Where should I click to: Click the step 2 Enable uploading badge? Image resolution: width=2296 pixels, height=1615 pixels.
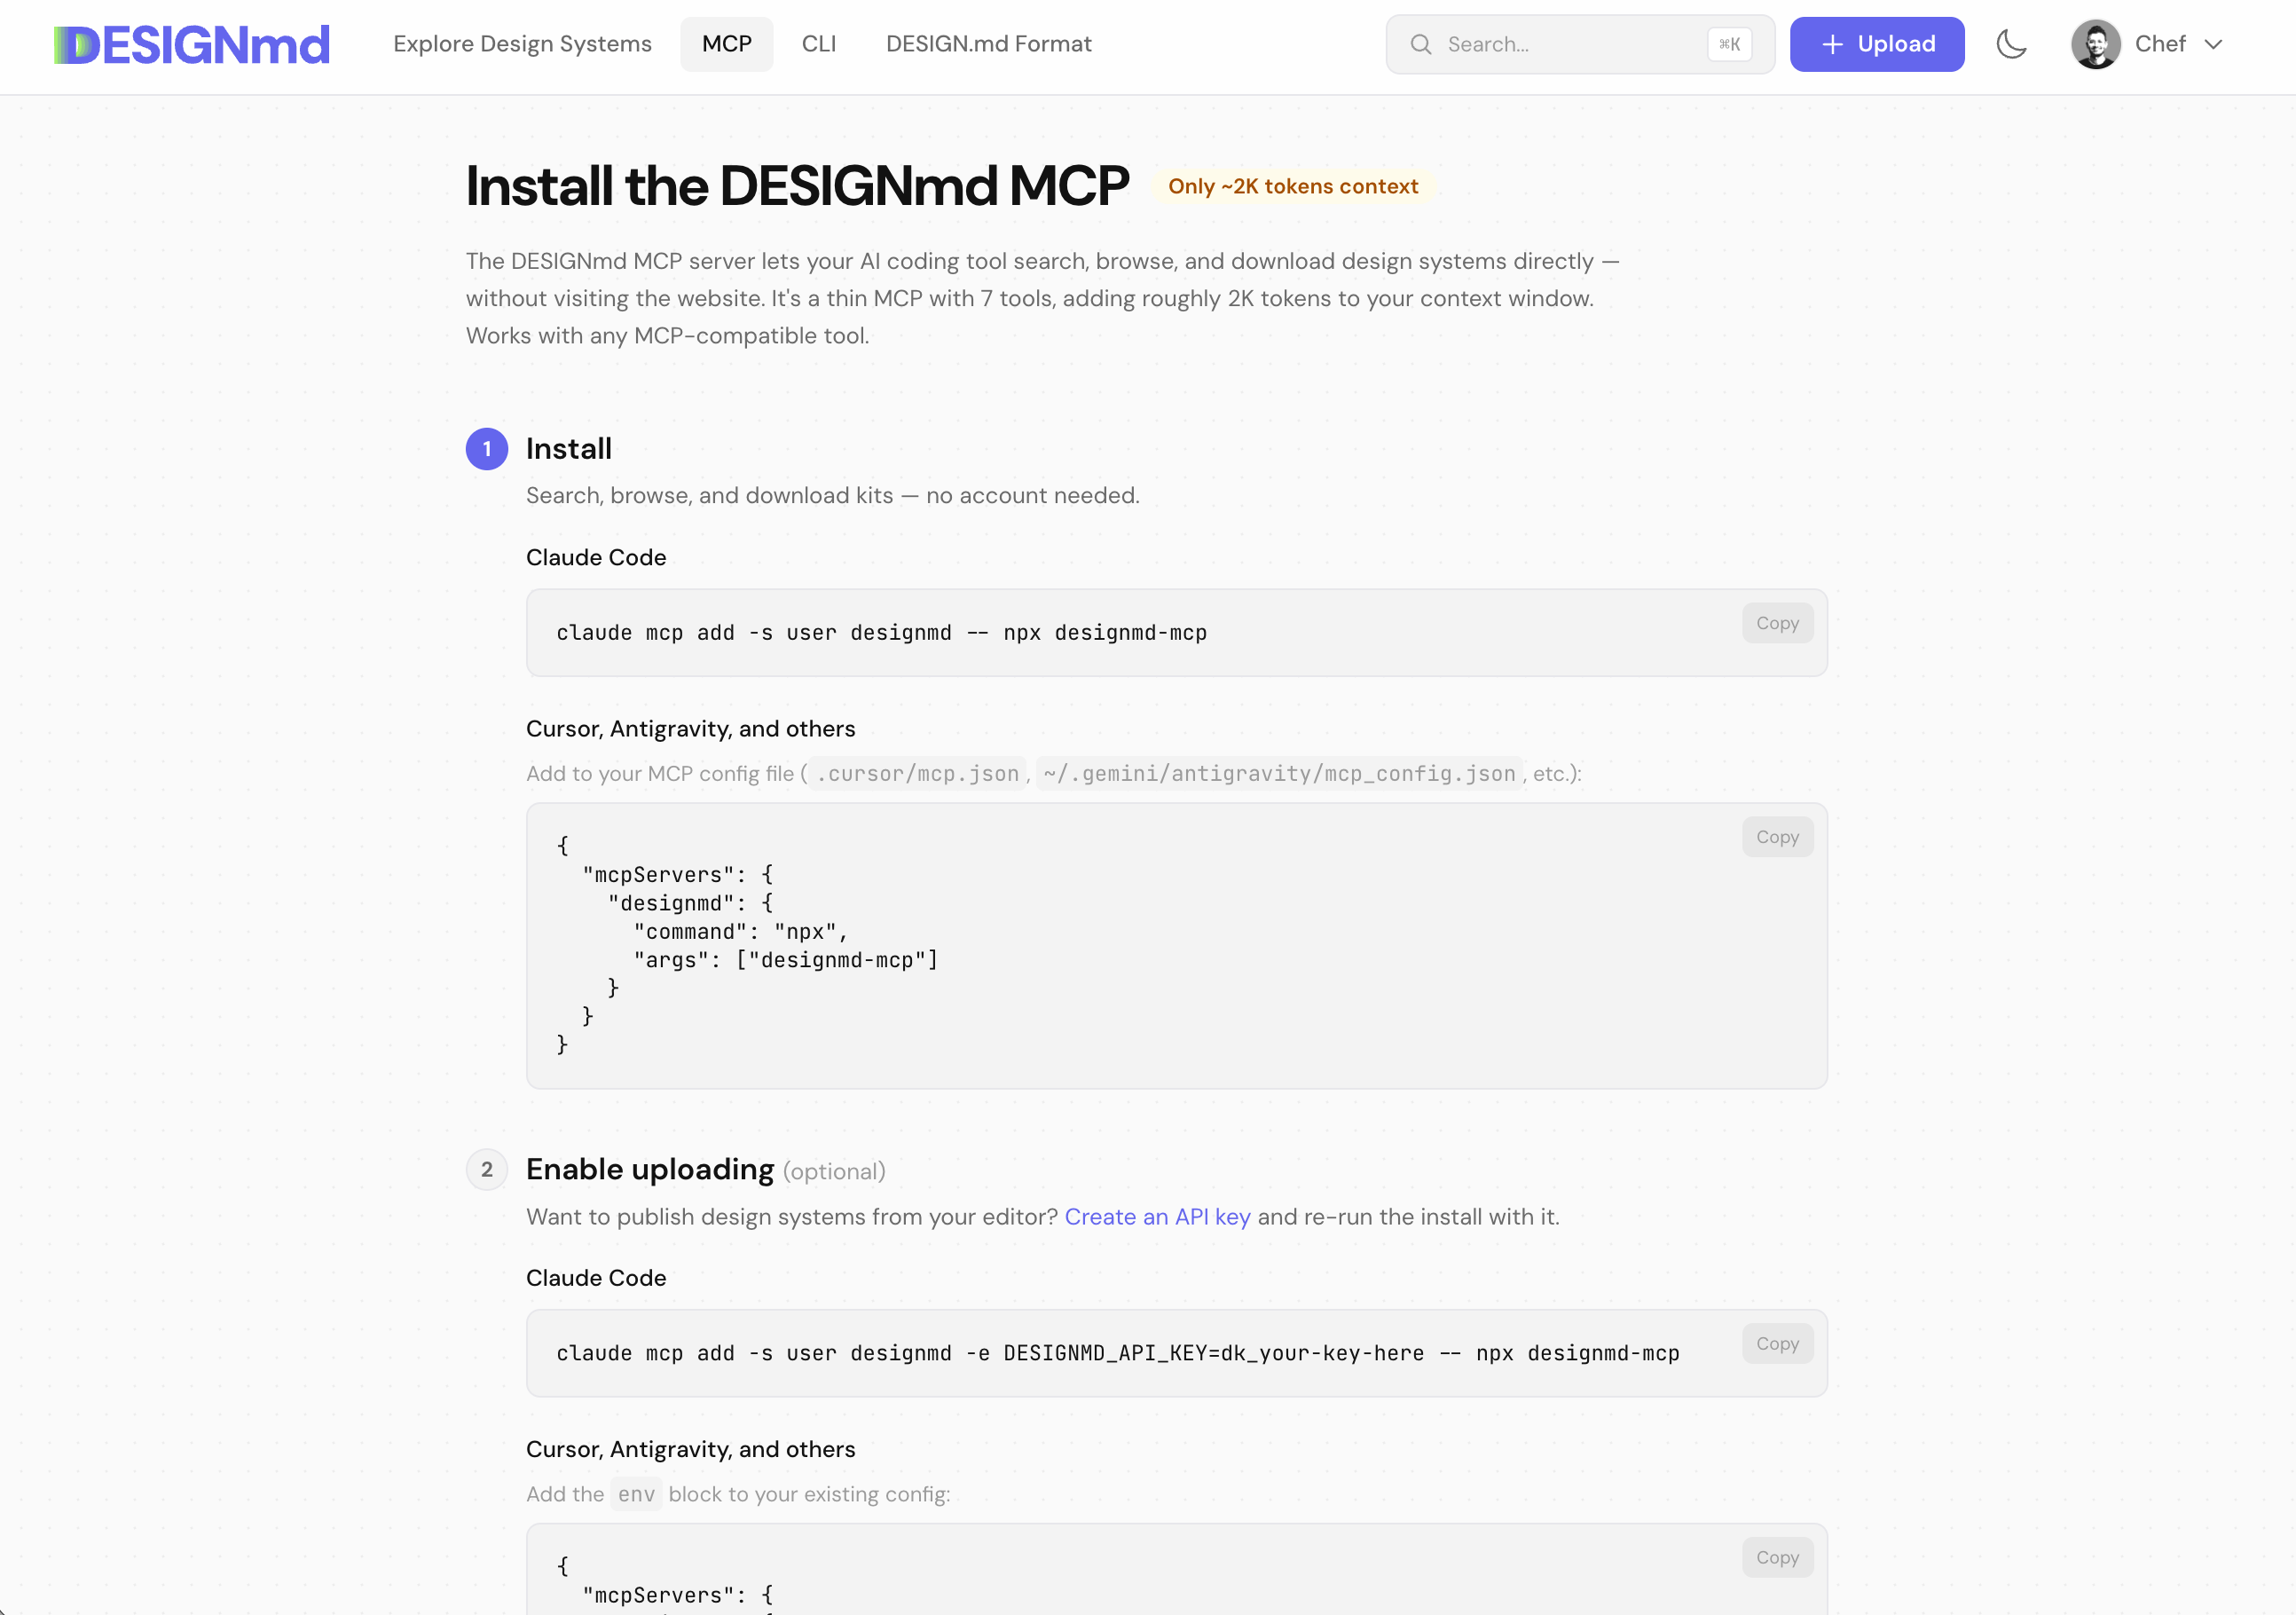click(487, 1169)
